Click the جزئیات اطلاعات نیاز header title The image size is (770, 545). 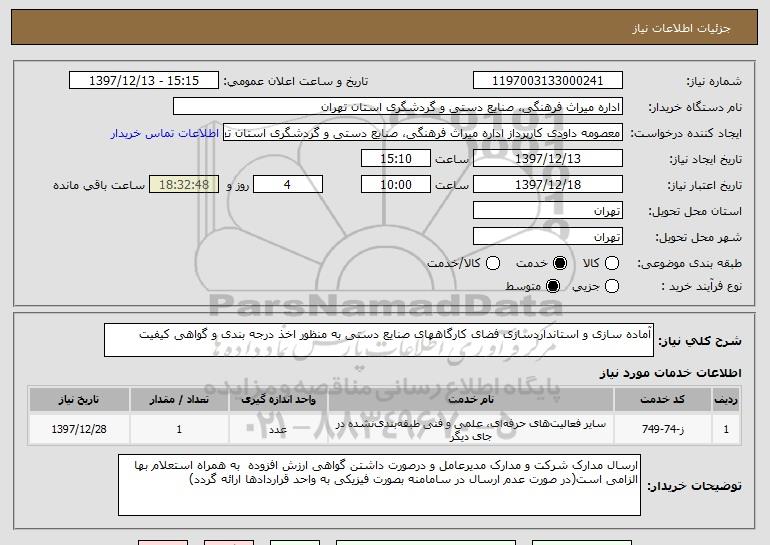pyautogui.click(x=681, y=28)
